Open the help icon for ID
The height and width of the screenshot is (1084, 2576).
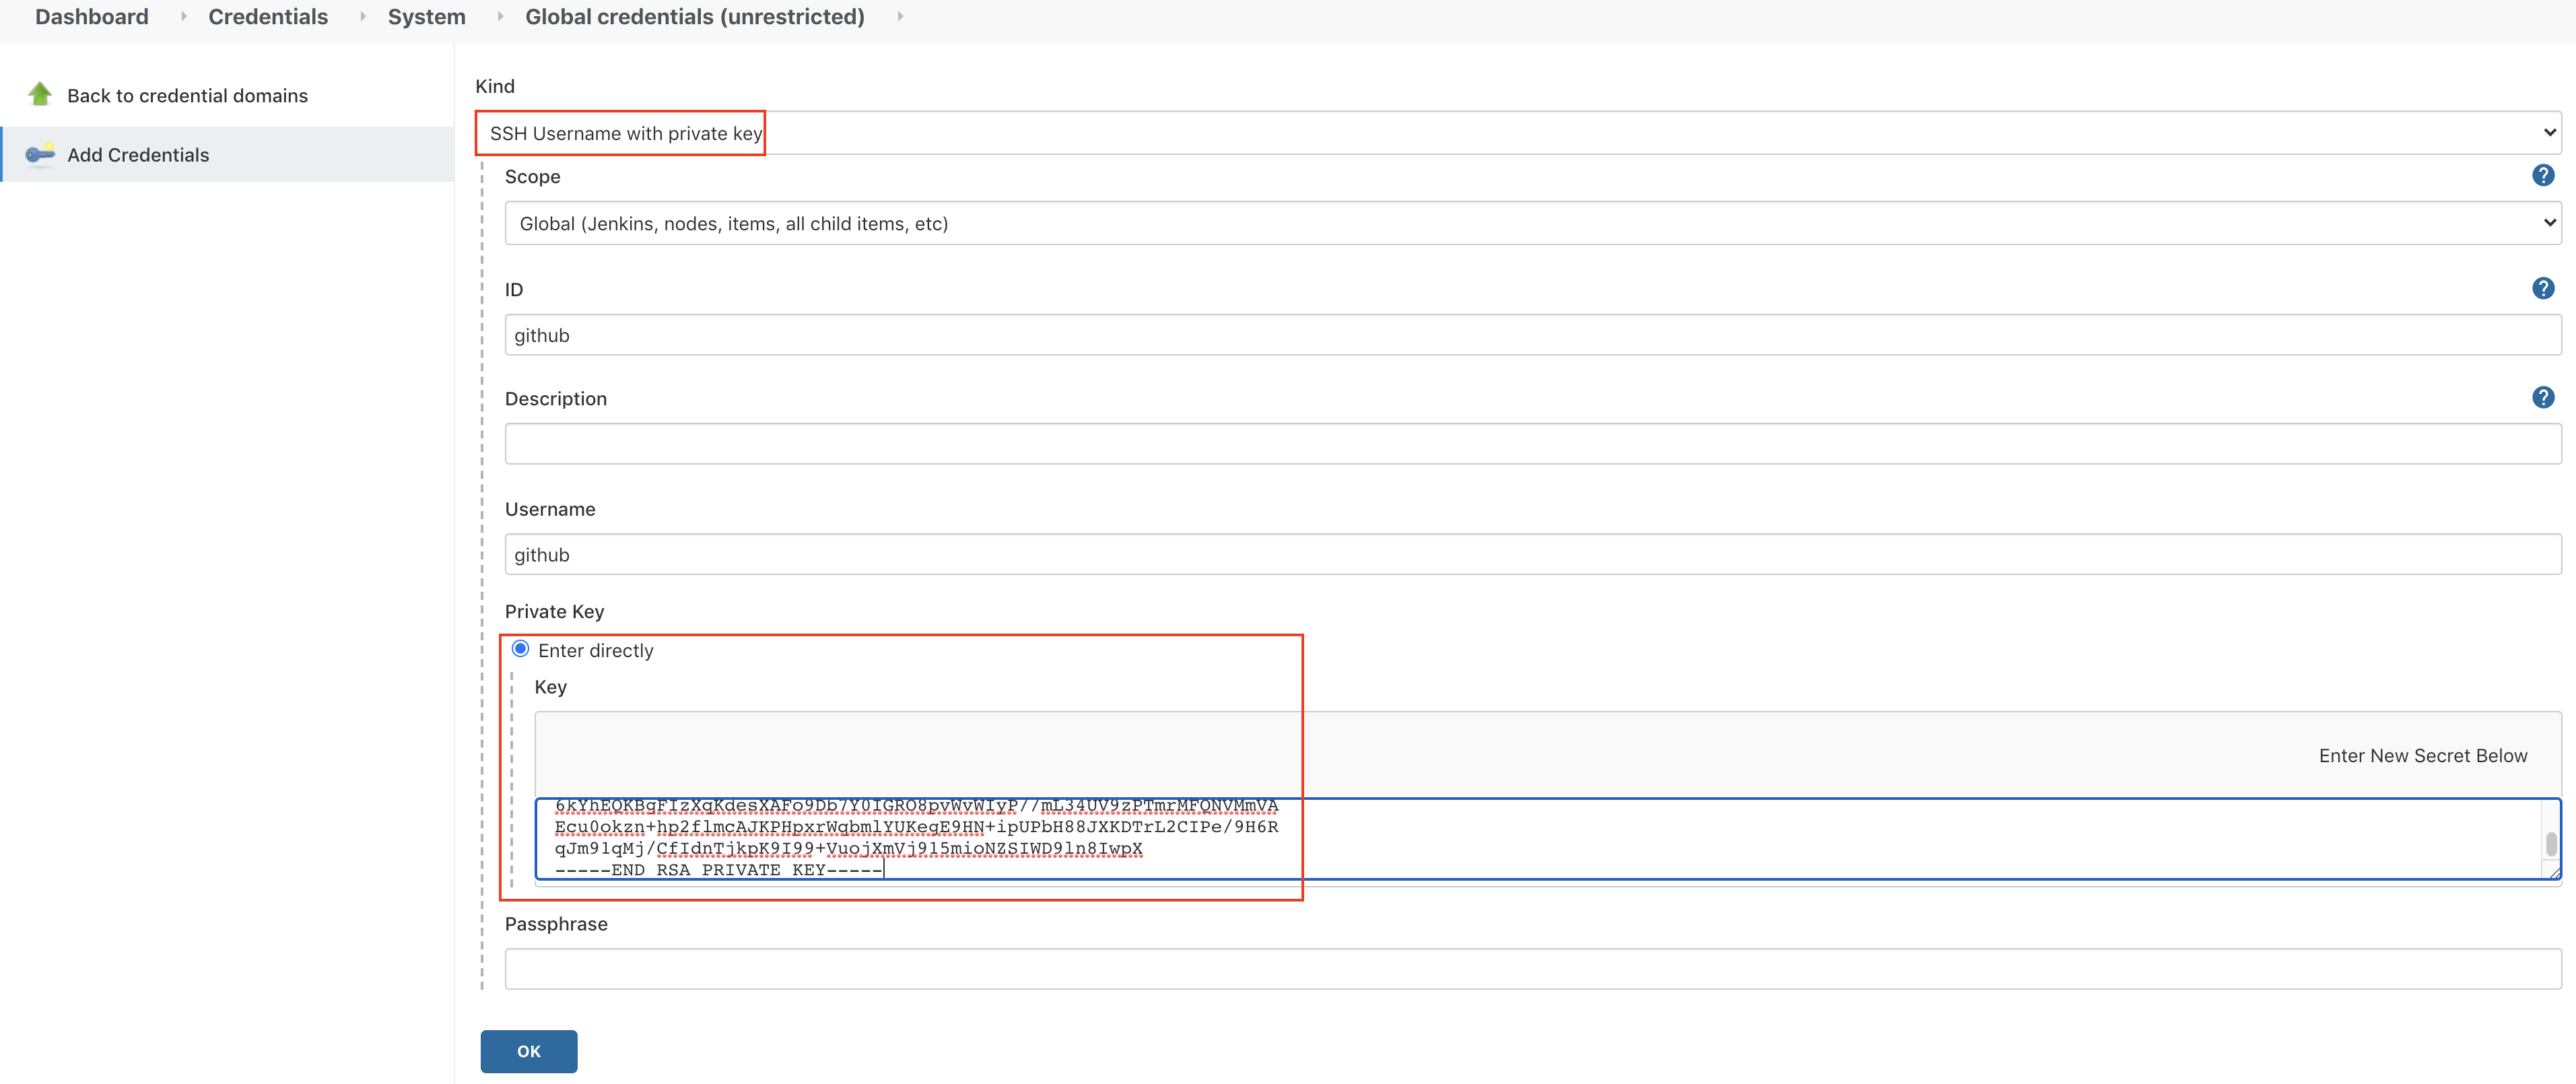tap(2542, 289)
